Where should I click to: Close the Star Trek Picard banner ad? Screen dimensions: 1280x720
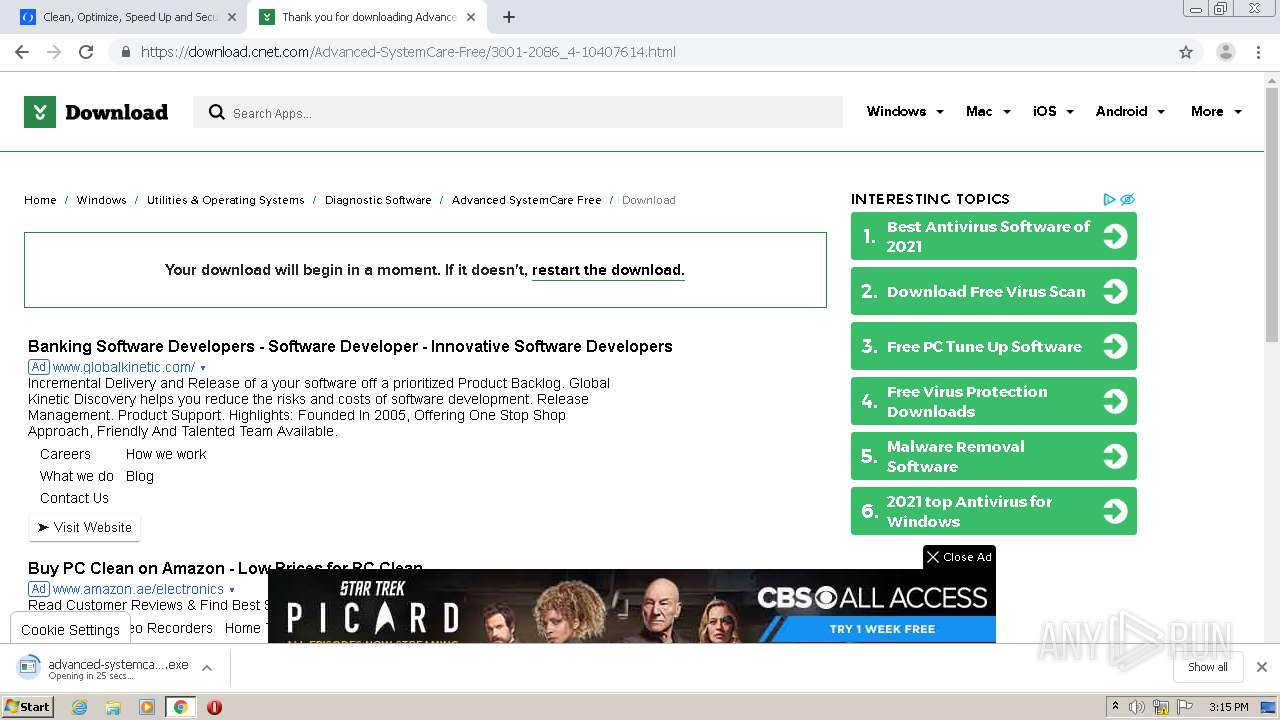tap(959, 557)
